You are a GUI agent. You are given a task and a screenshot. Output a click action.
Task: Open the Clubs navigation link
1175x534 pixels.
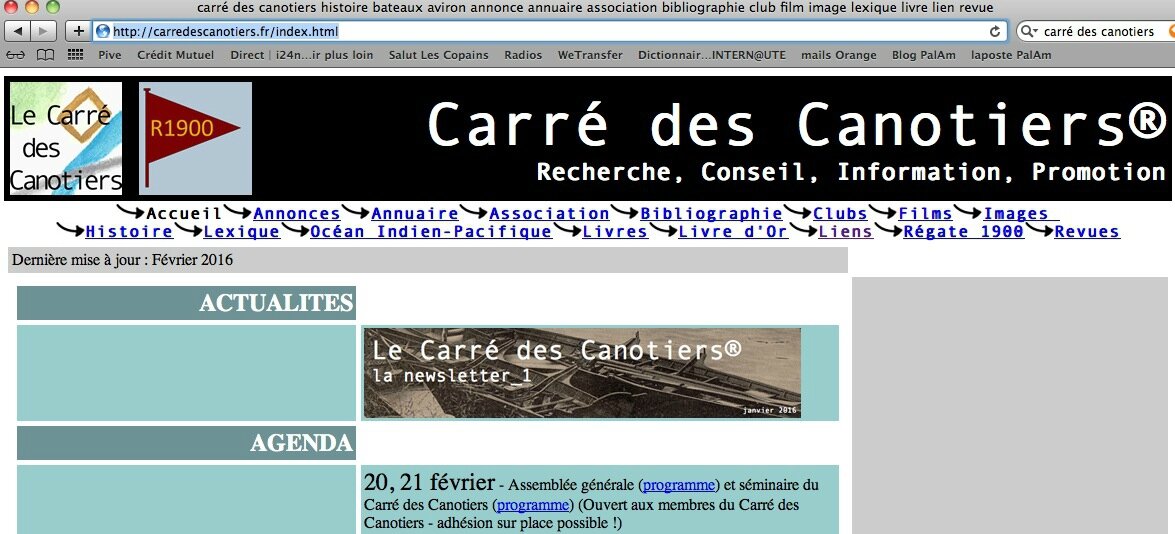point(840,213)
